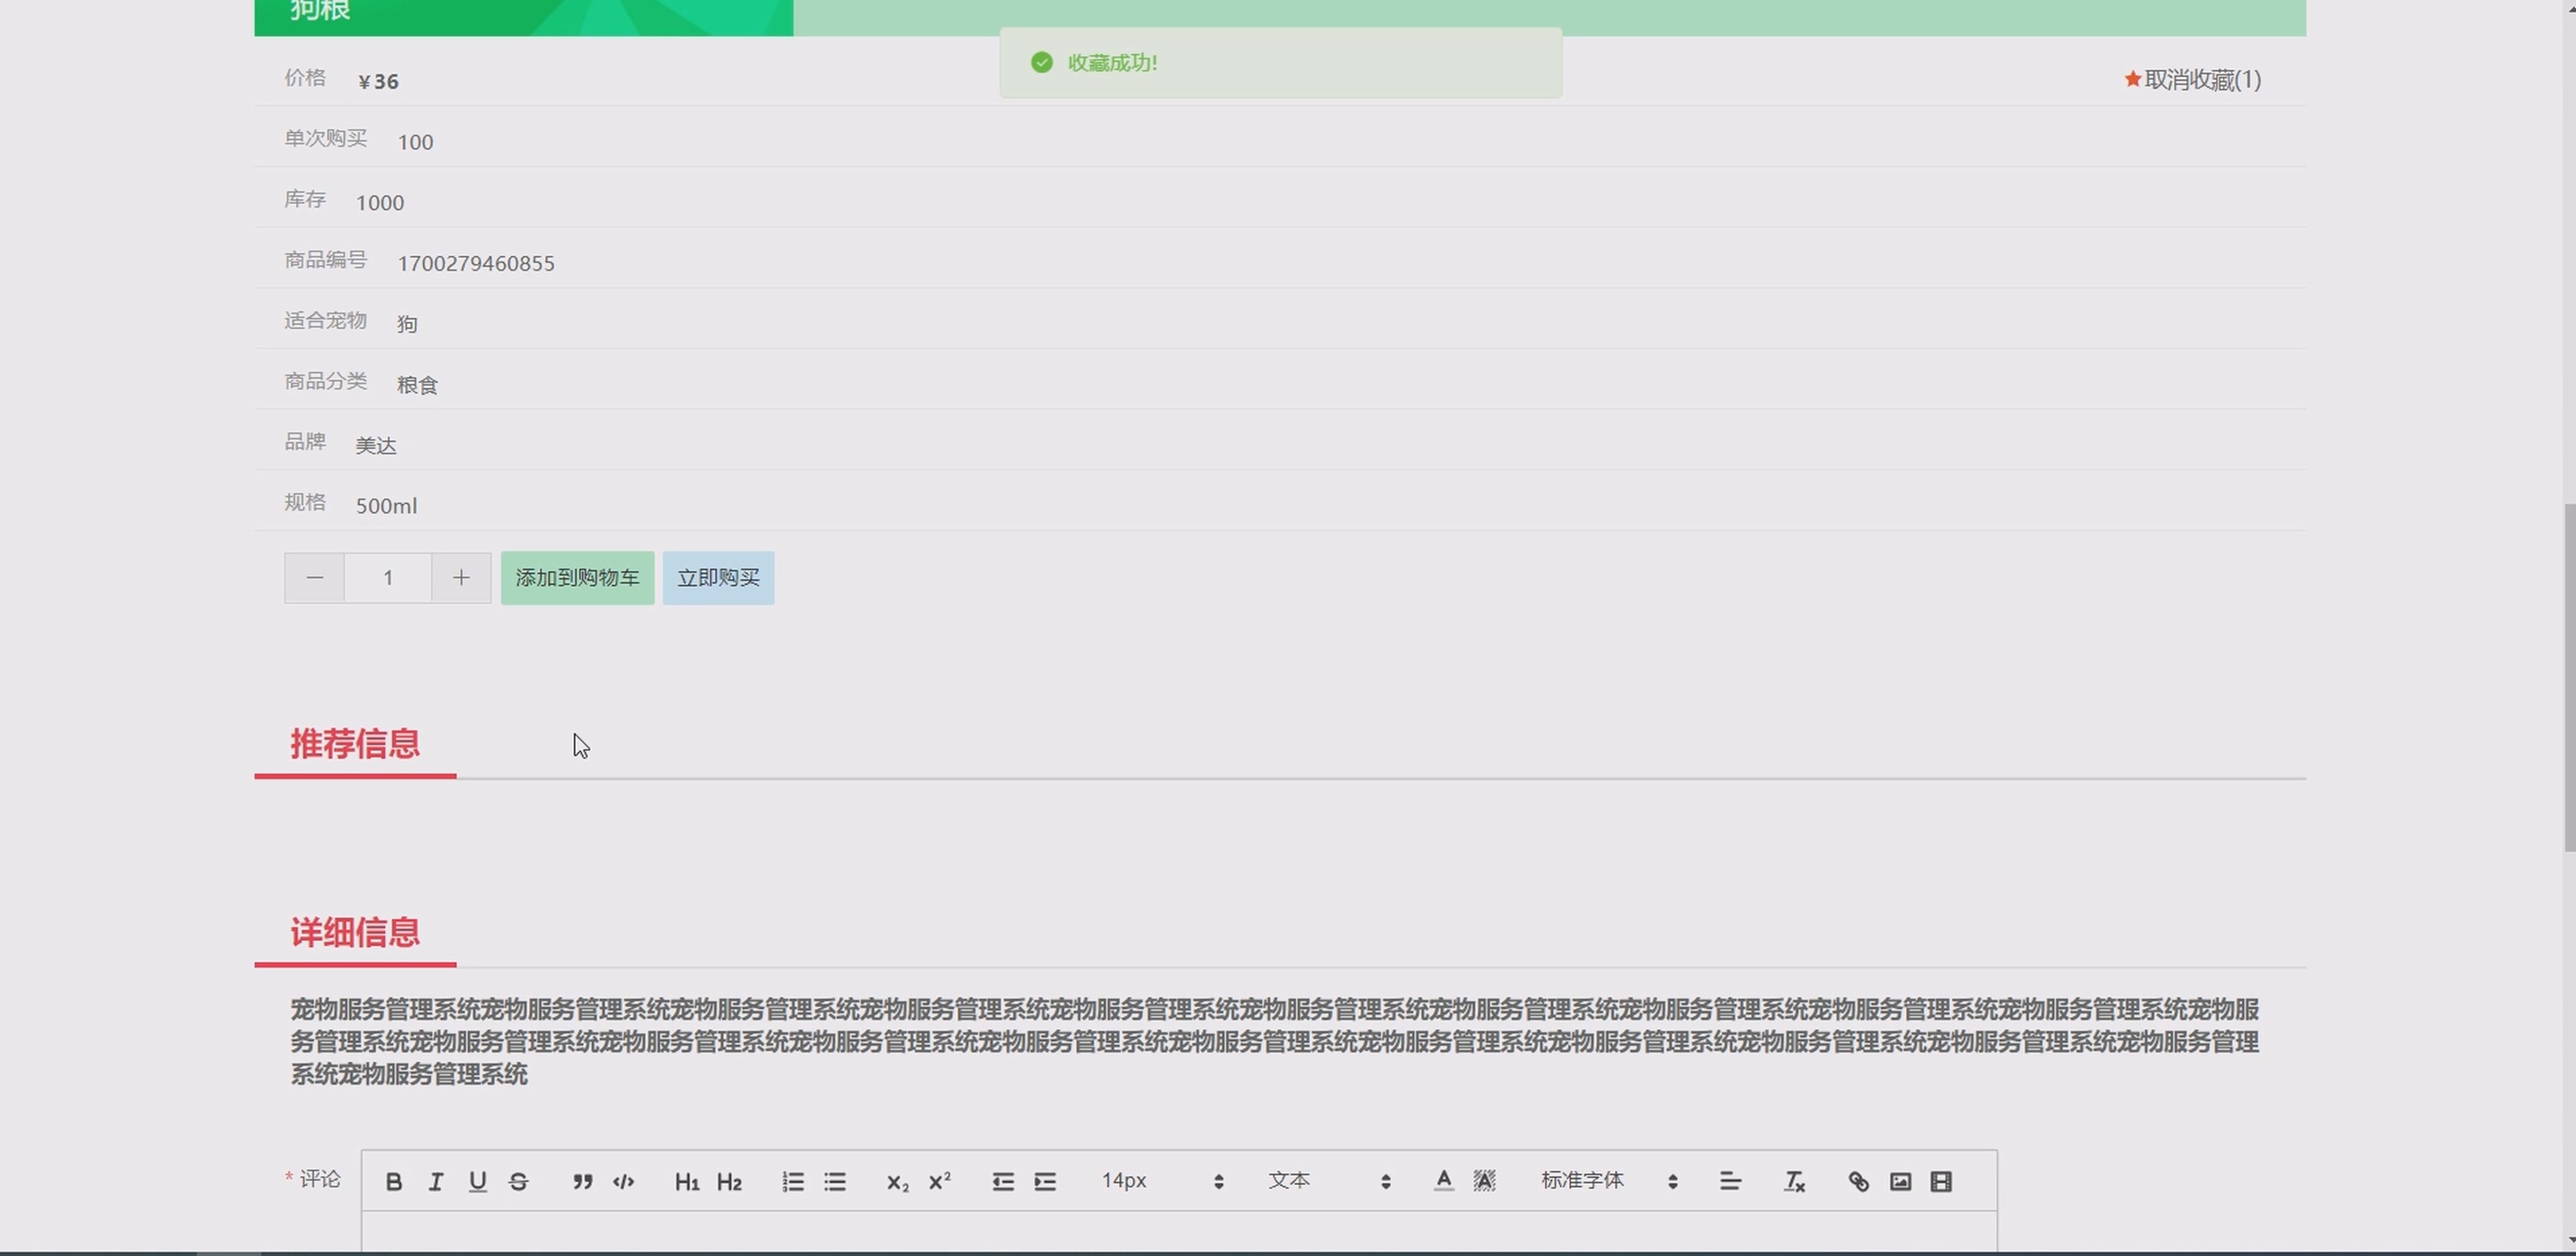Open the 文本 heading style dropdown
This screenshot has height=1256, width=2576.
[1328, 1181]
